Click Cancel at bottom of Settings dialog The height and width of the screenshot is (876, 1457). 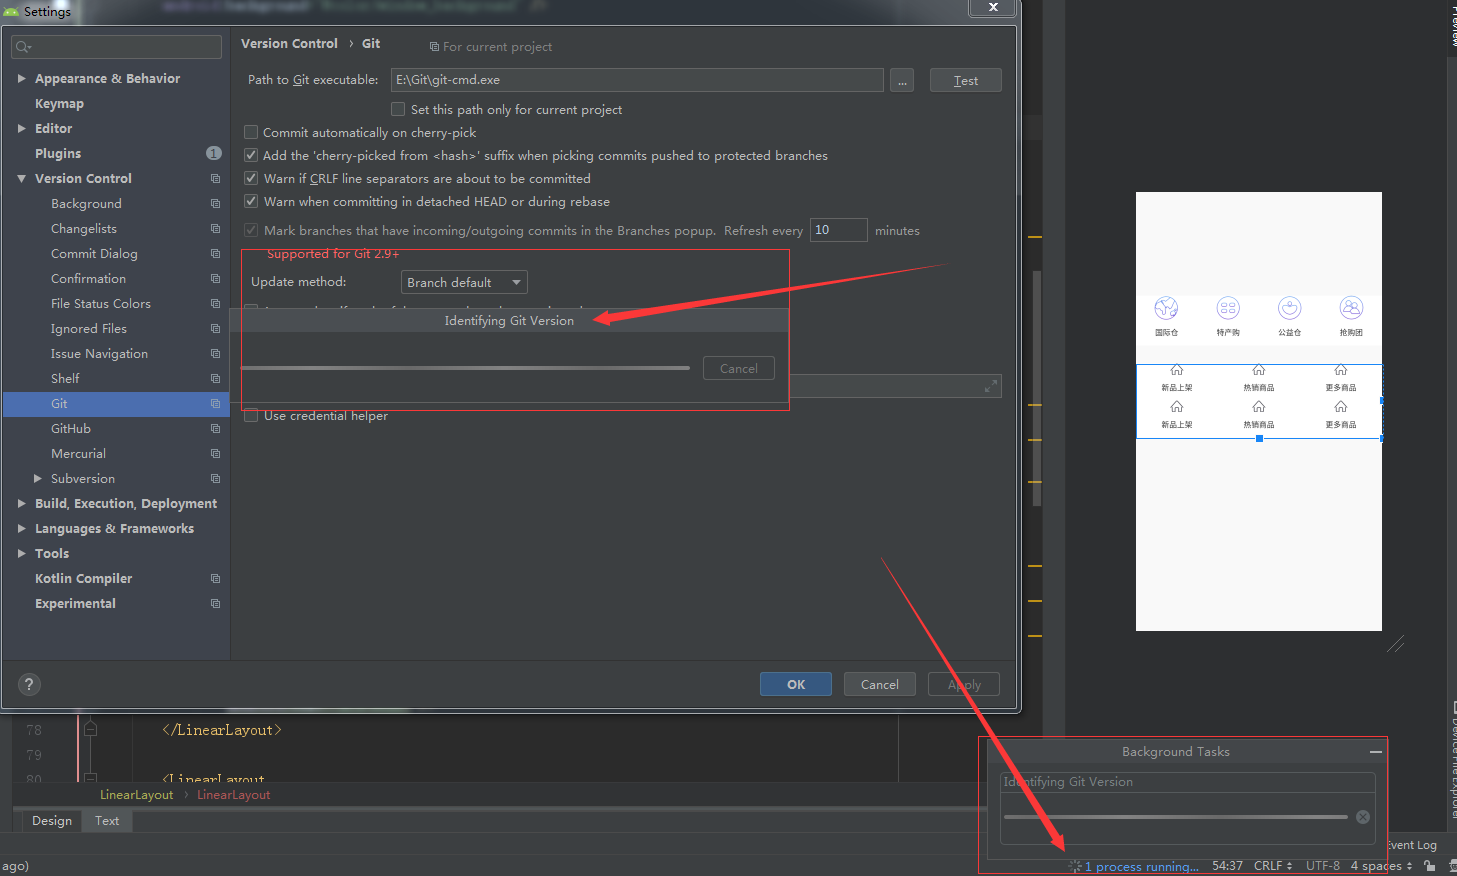pos(880,684)
